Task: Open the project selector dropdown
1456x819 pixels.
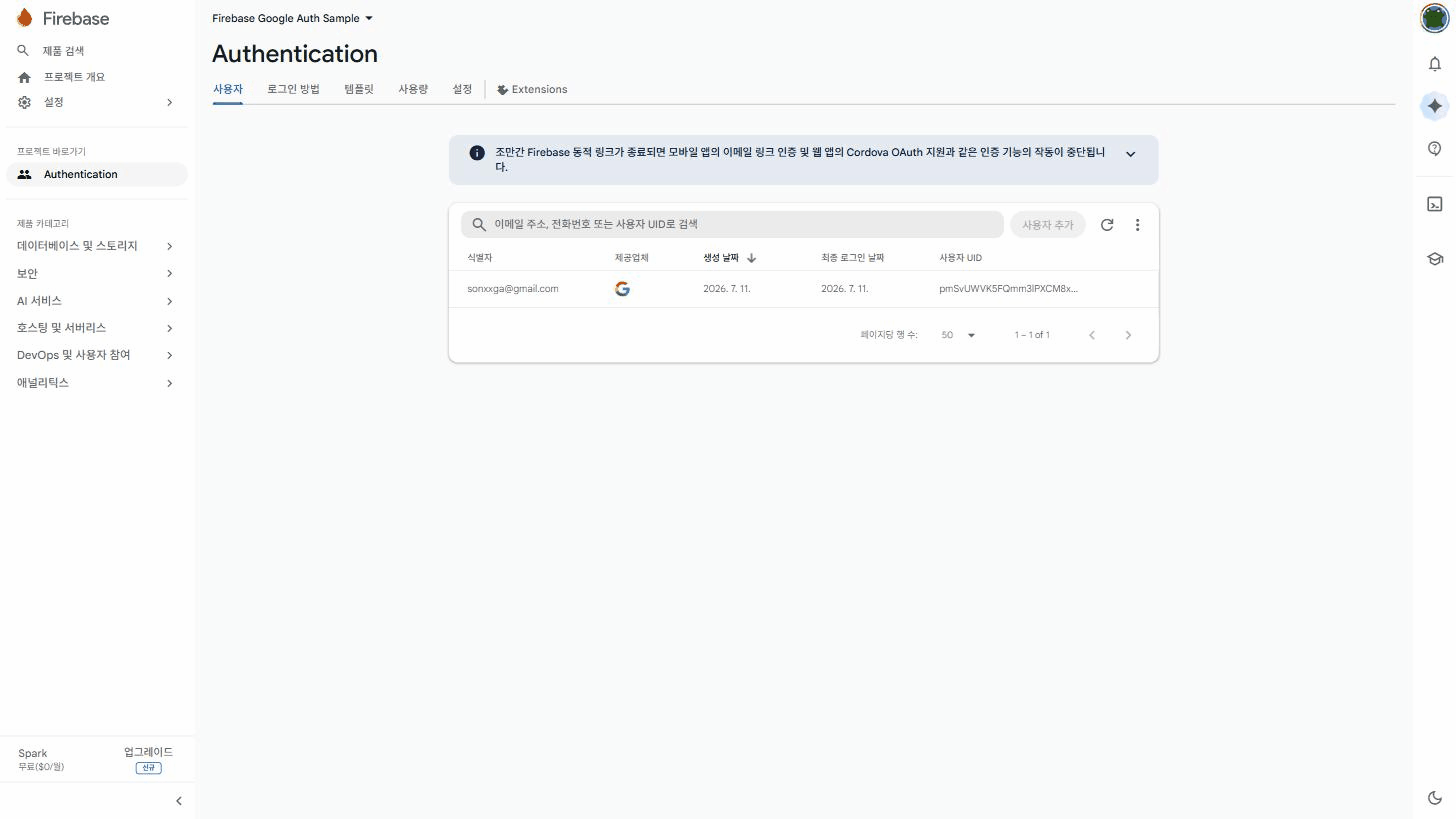Action: coord(292,18)
